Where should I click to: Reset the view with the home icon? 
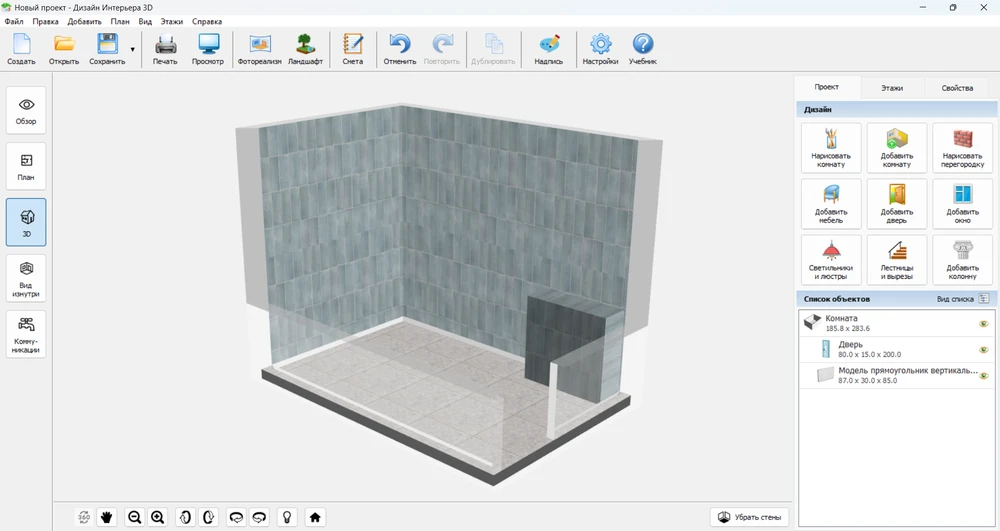tap(315, 517)
